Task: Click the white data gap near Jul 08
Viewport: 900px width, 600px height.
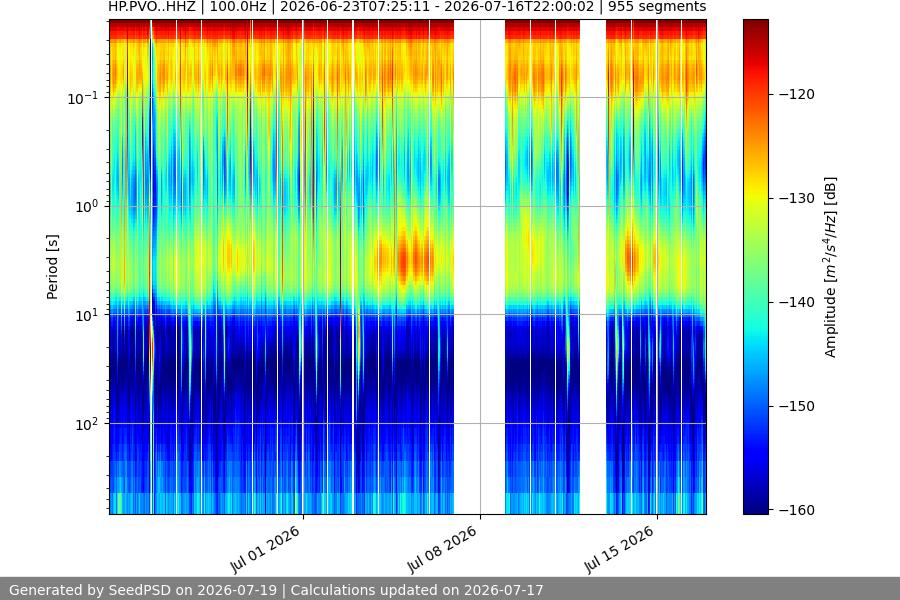Action: tap(479, 267)
